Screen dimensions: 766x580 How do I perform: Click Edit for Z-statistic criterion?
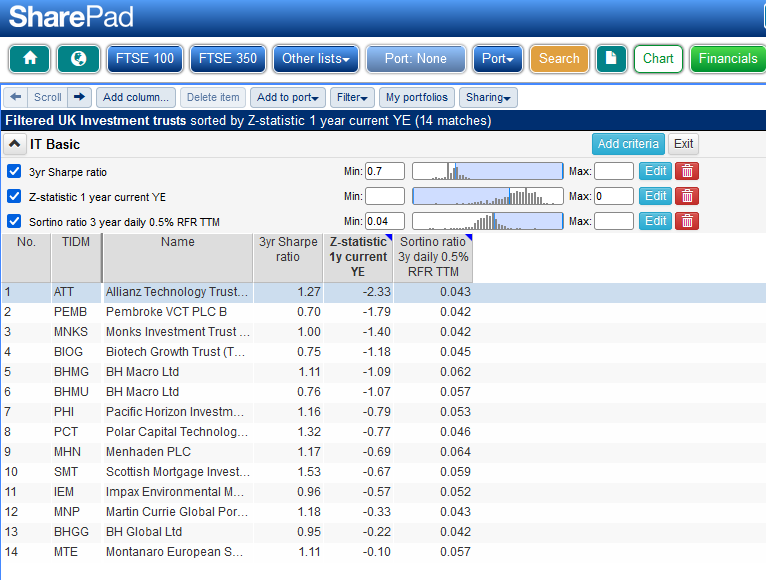655,196
